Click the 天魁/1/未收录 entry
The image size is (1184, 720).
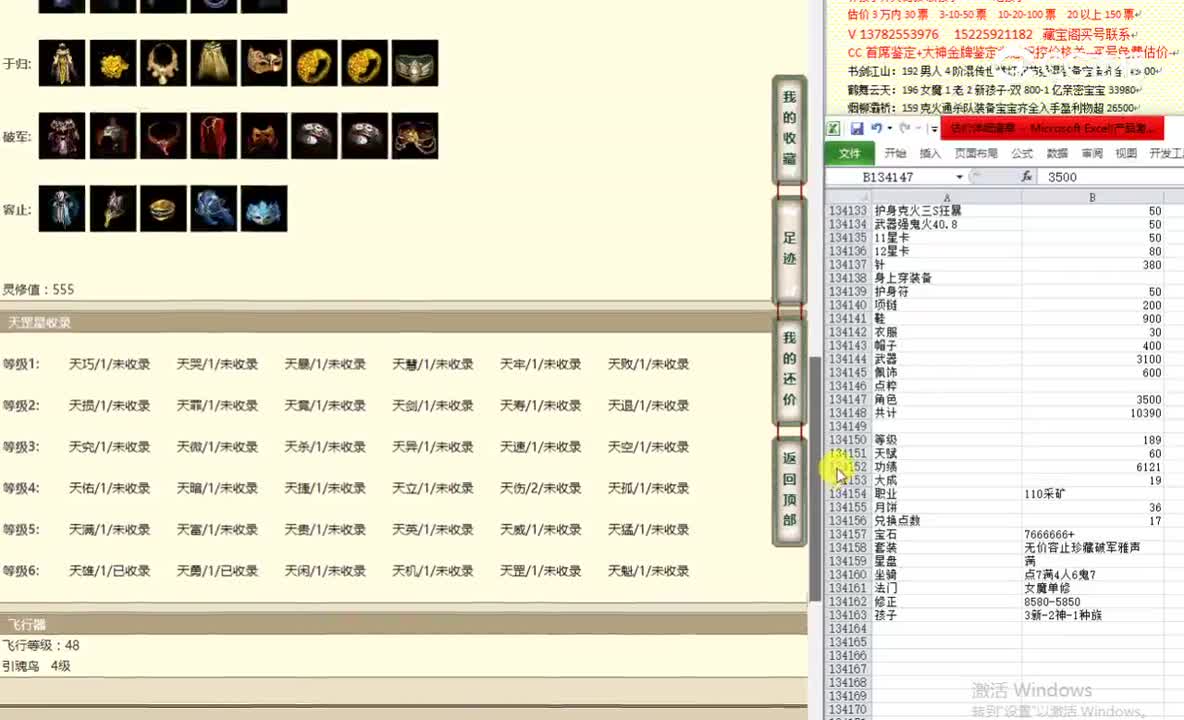649,571
